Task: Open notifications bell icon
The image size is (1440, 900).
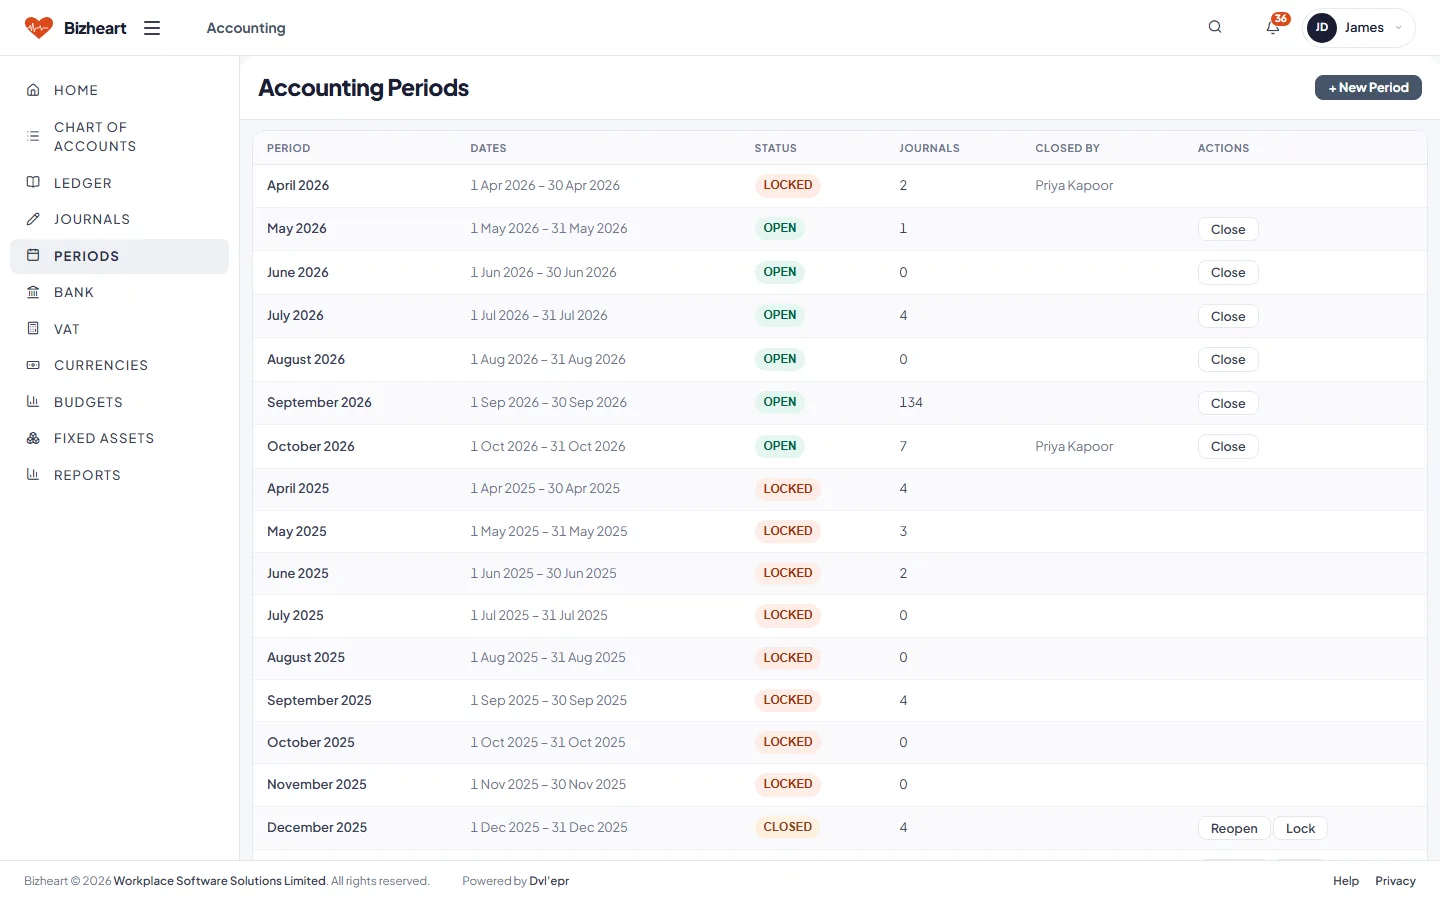Action: click(x=1273, y=27)
